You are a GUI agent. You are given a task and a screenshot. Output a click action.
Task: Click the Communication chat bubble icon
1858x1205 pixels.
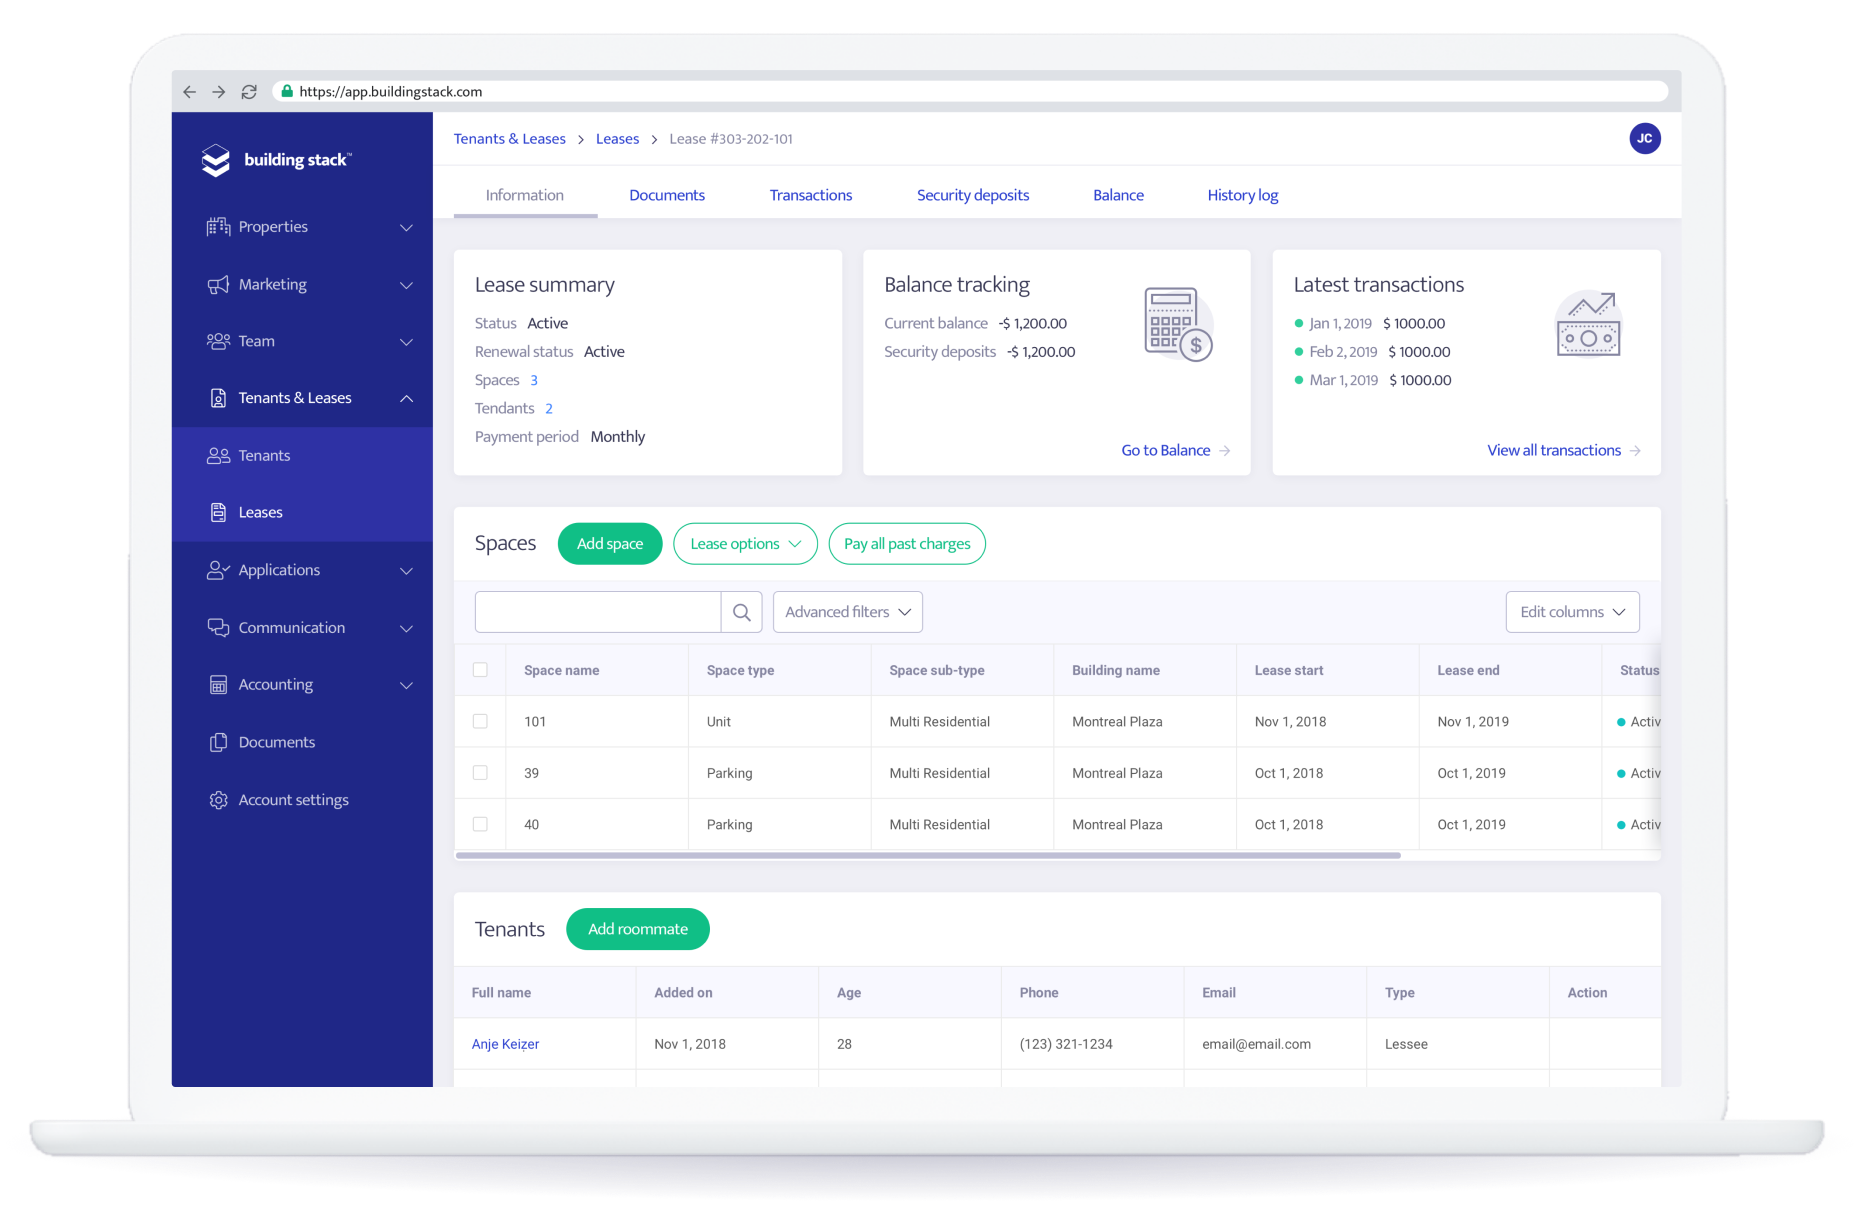tap(217, 627)
